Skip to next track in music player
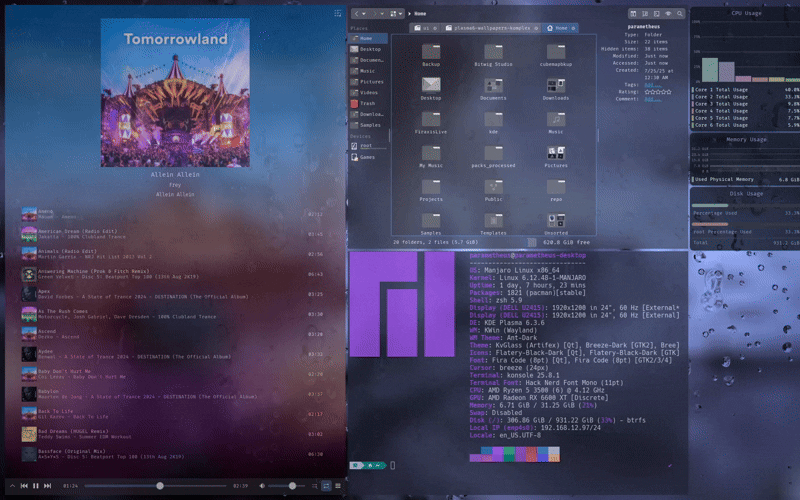This screenshot has height=500, width=800. [x=47, y=486]
